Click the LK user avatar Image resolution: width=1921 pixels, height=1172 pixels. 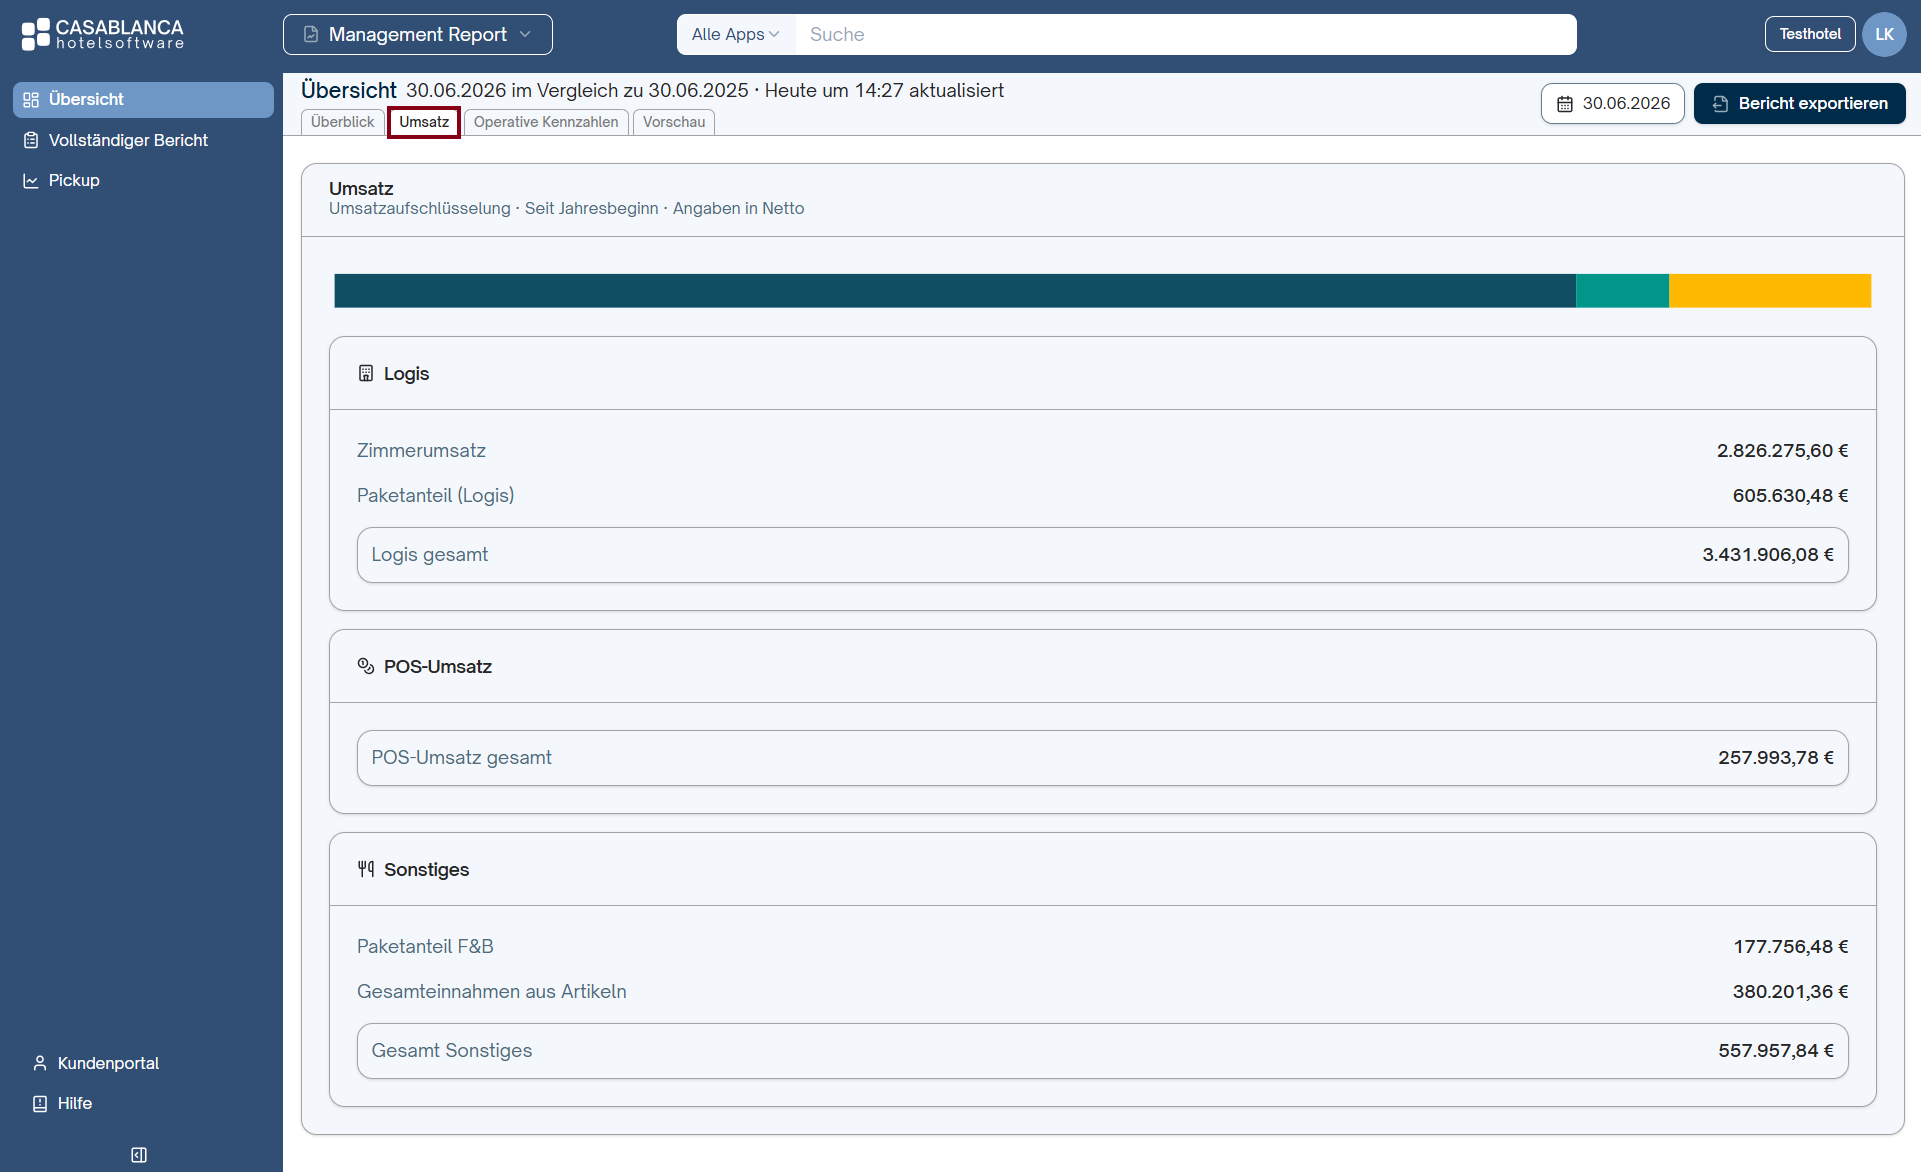1884,34
